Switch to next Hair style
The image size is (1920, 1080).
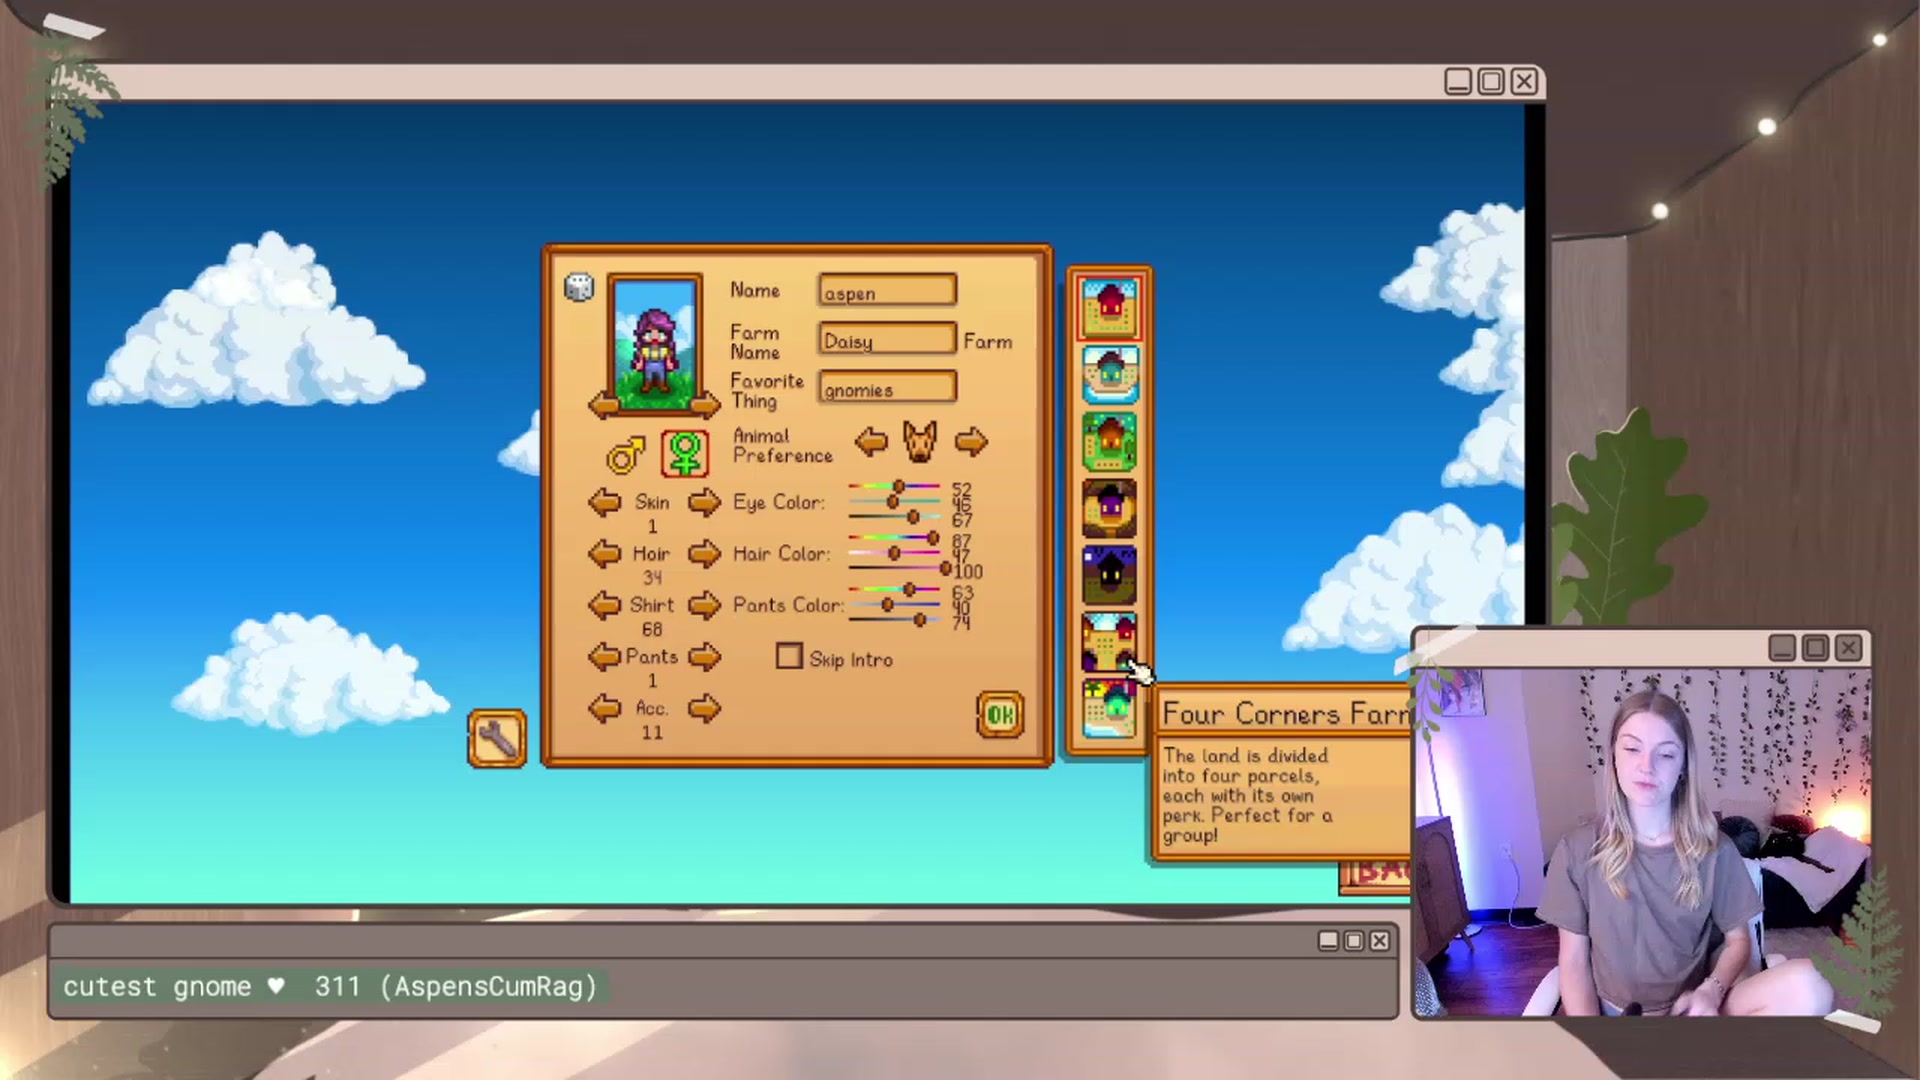coord(704,553)
